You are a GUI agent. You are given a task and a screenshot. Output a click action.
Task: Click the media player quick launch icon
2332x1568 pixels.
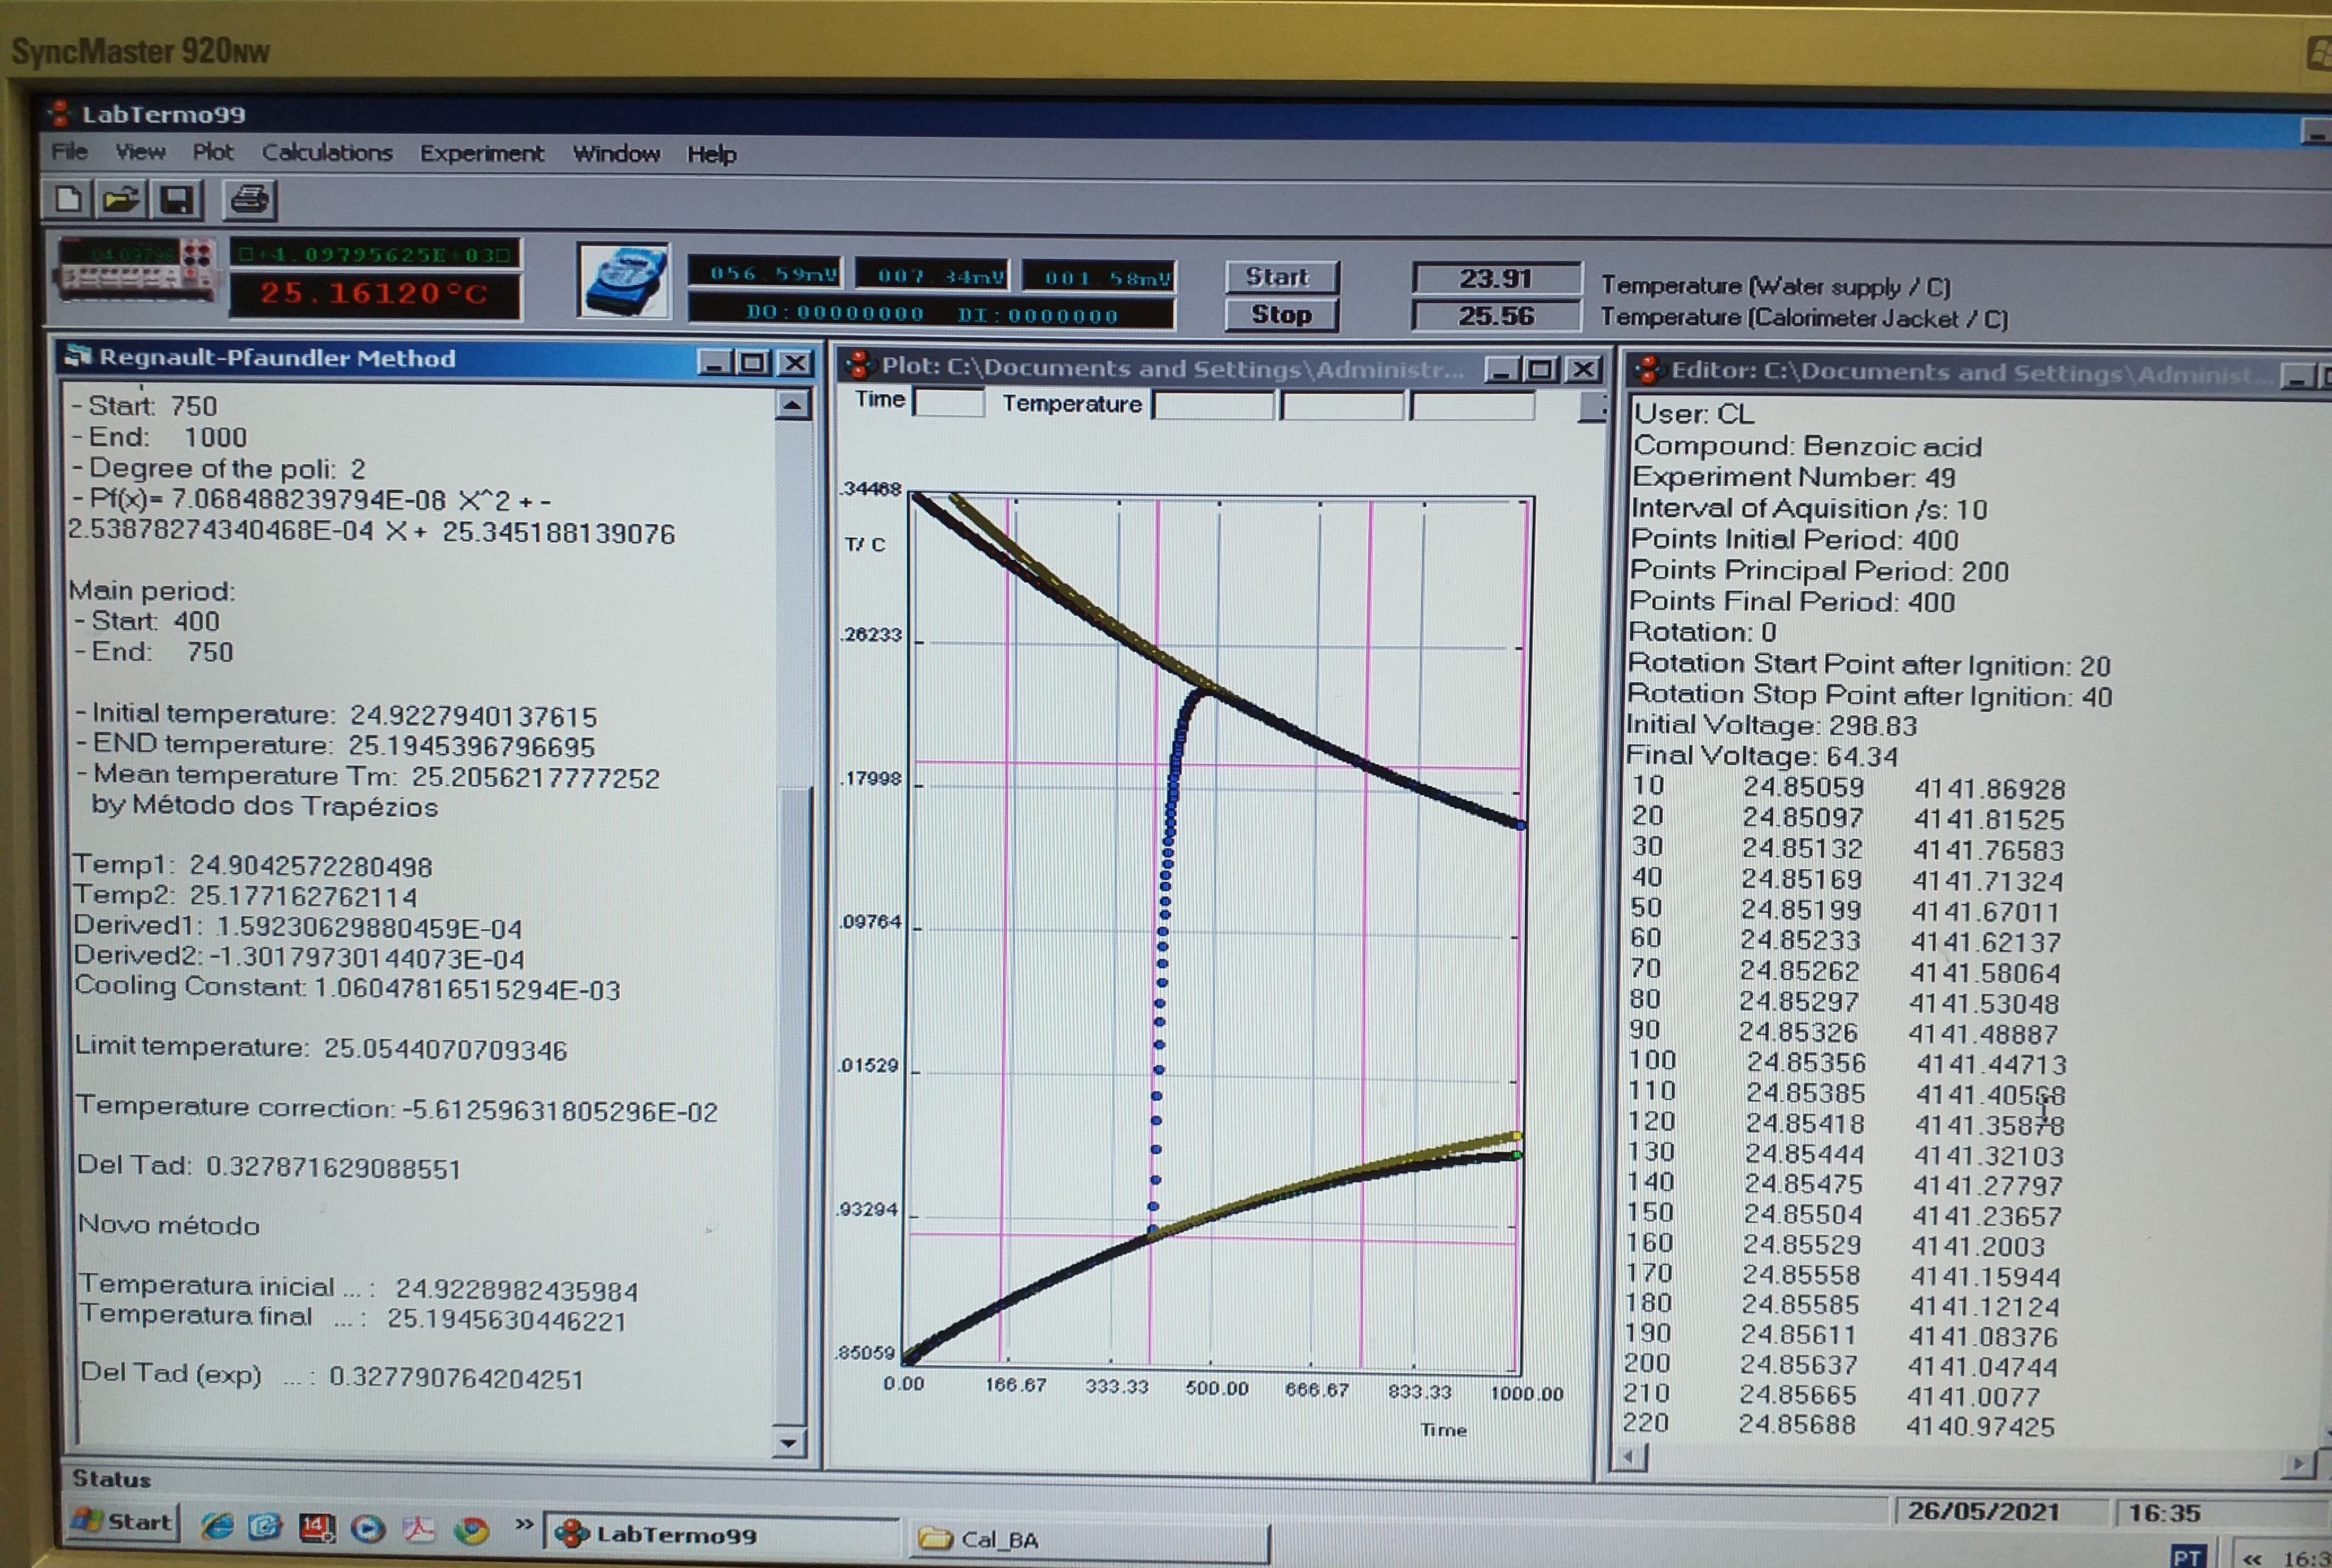(368, 1528)
